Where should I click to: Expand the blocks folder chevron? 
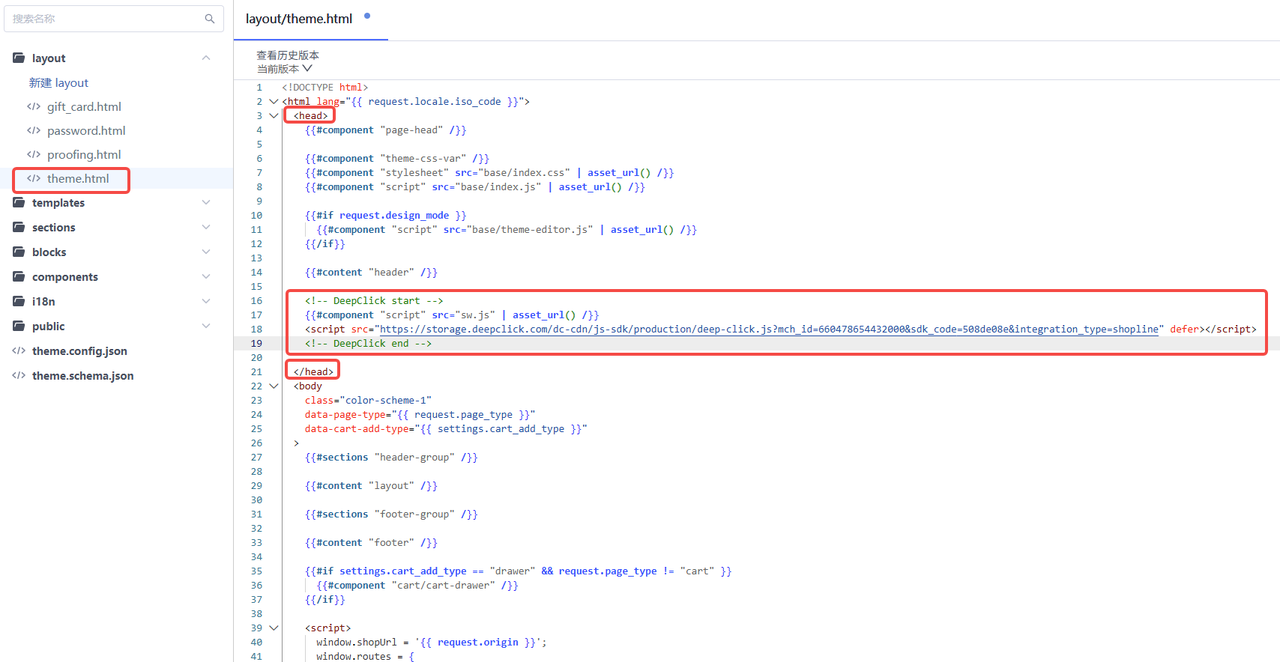click(206, 252)
